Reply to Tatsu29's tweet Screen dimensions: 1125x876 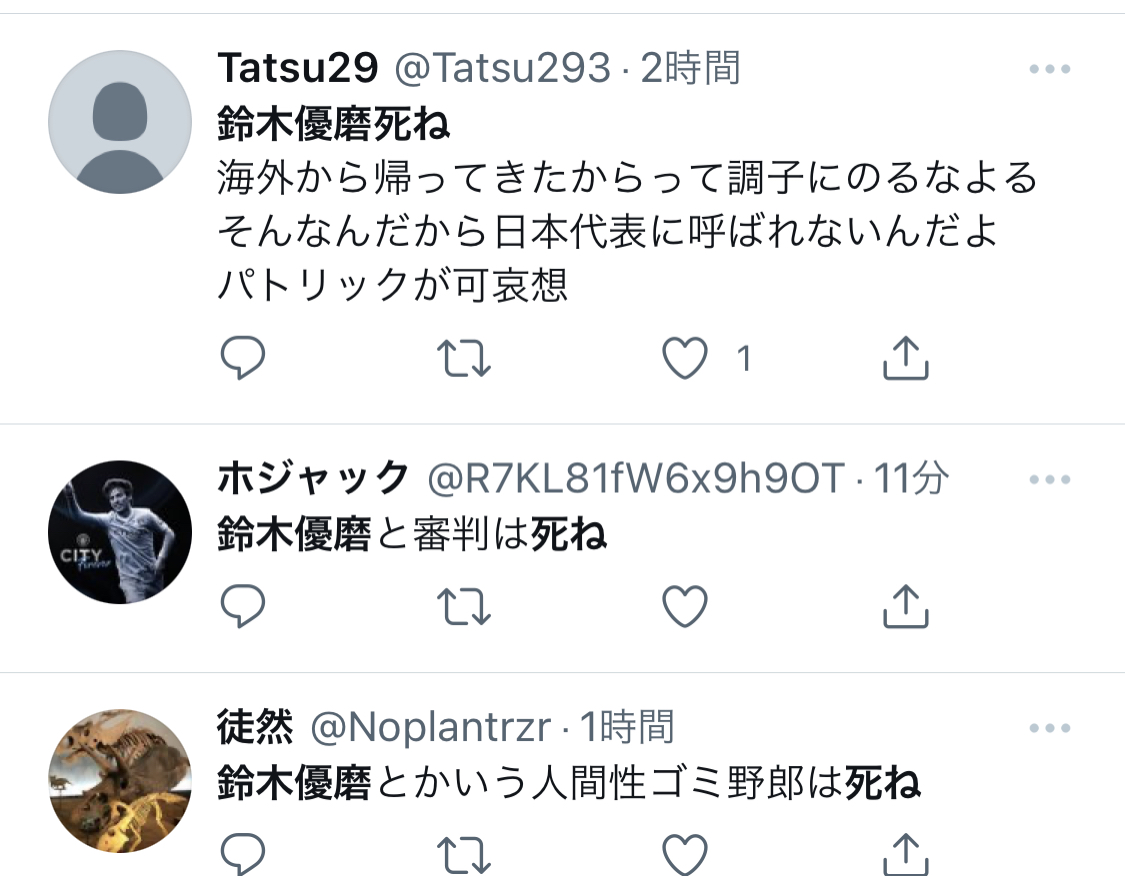pyautogui.click(x=243, y=357)
